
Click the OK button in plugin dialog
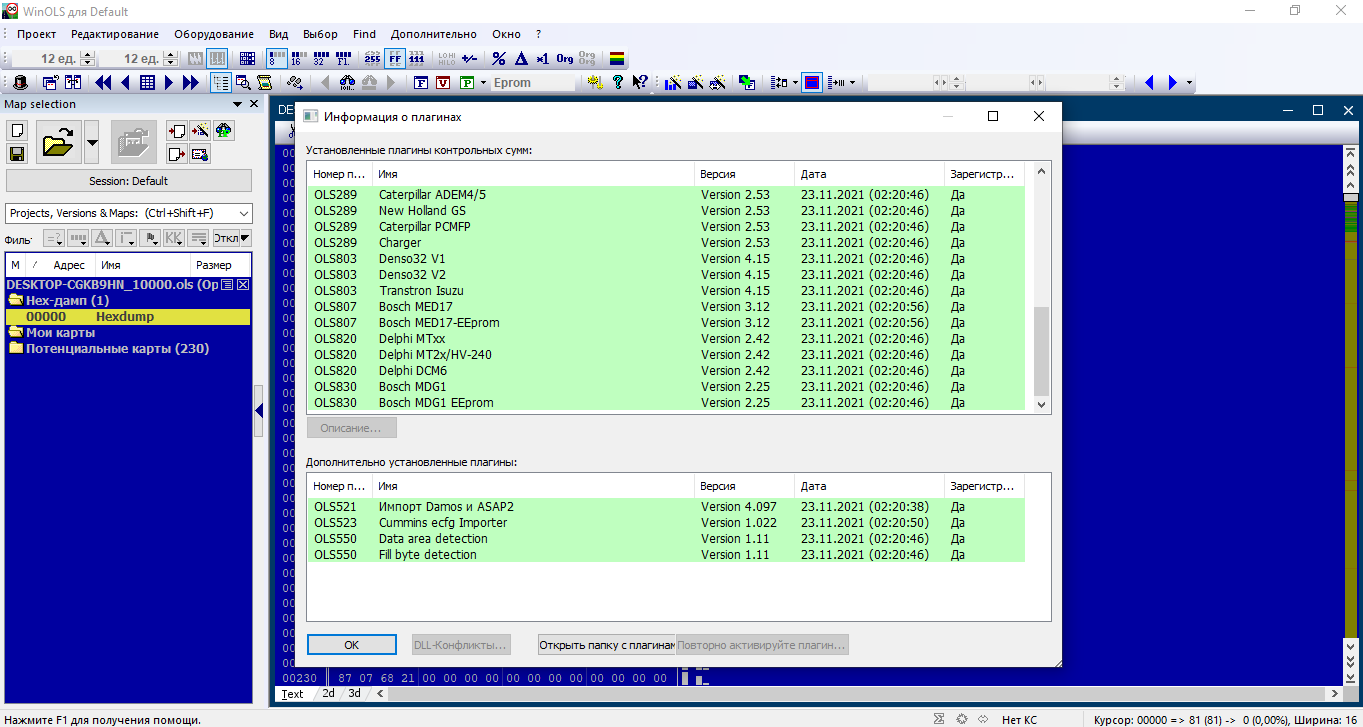point(351,645)
